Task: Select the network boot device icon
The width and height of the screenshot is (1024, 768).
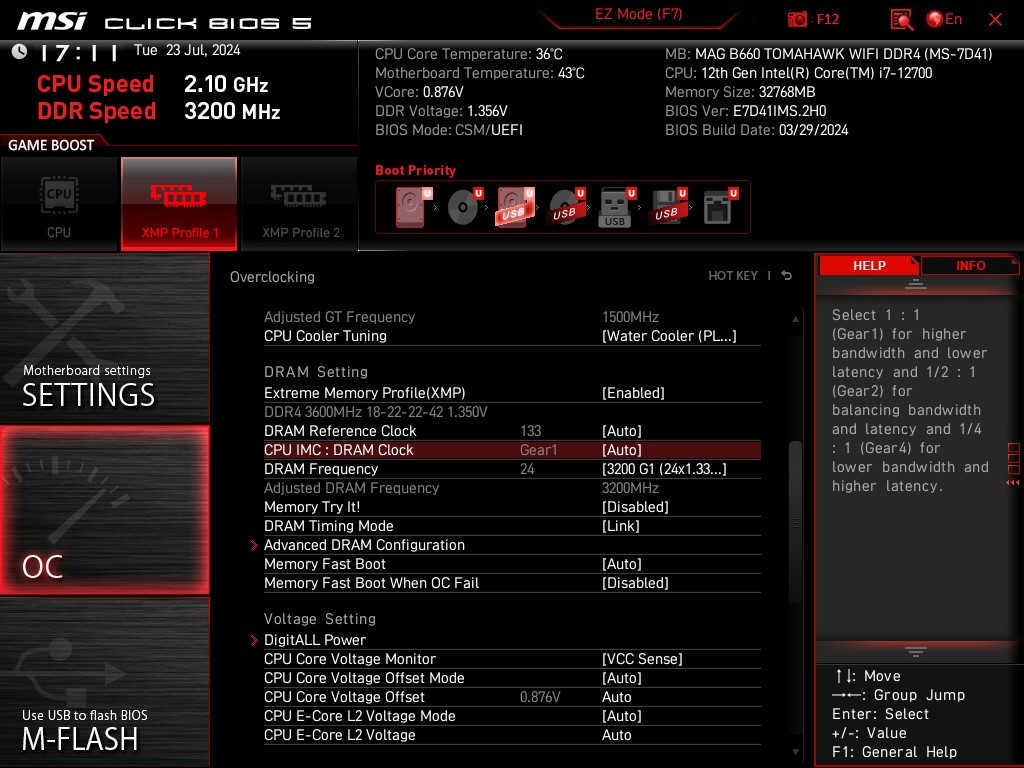Action: pyautogui.click(x=720, y=207)
